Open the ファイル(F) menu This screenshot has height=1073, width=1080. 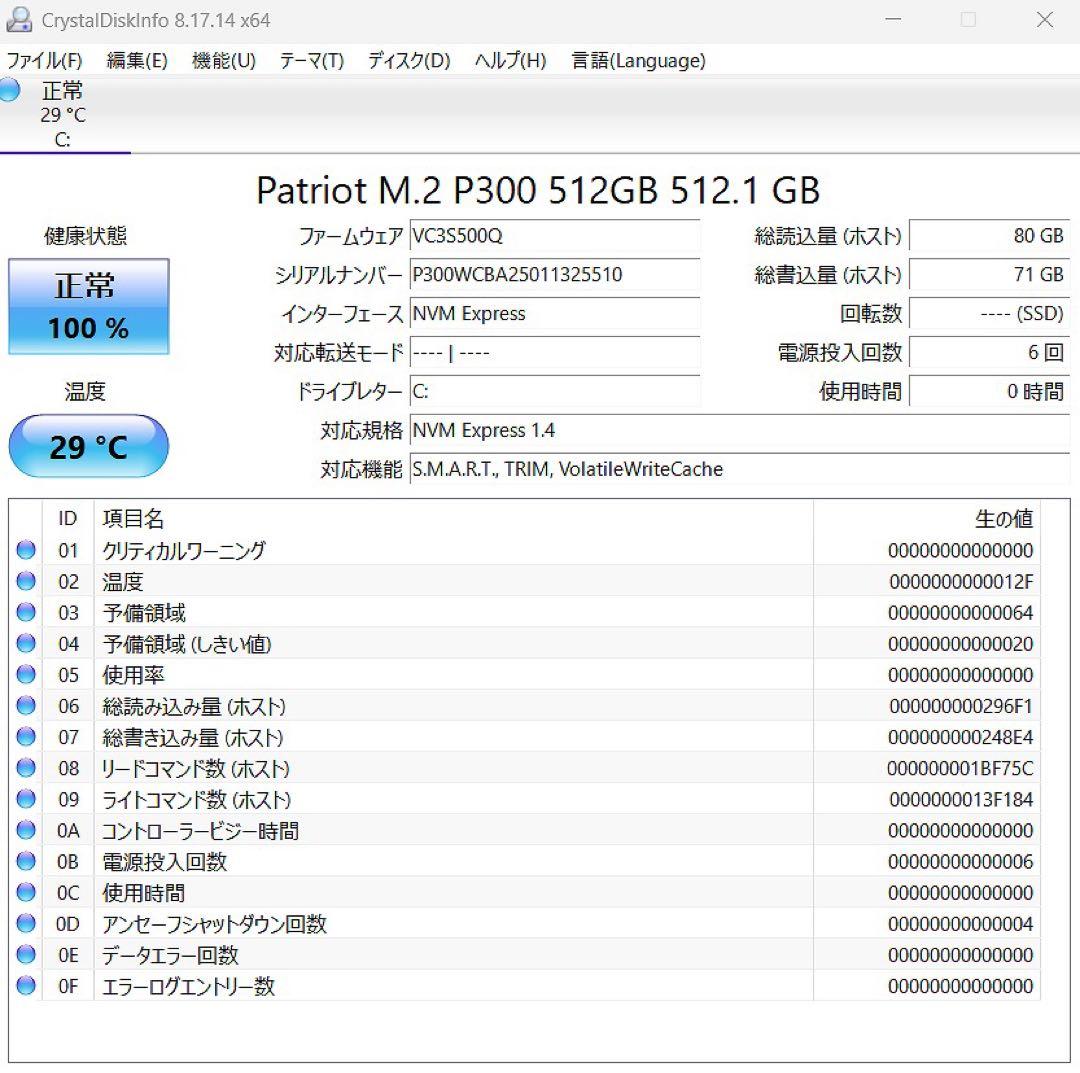pyautogui.click(x=42, y=61)
